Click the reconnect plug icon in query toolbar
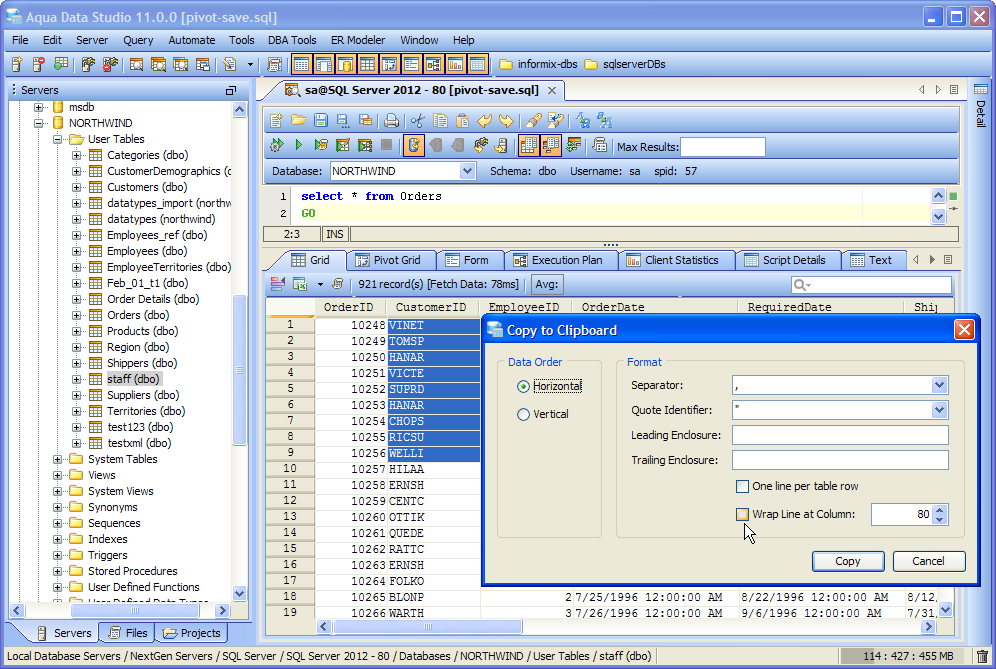Viewport: 996px width, 669px height. pos(480,145)
